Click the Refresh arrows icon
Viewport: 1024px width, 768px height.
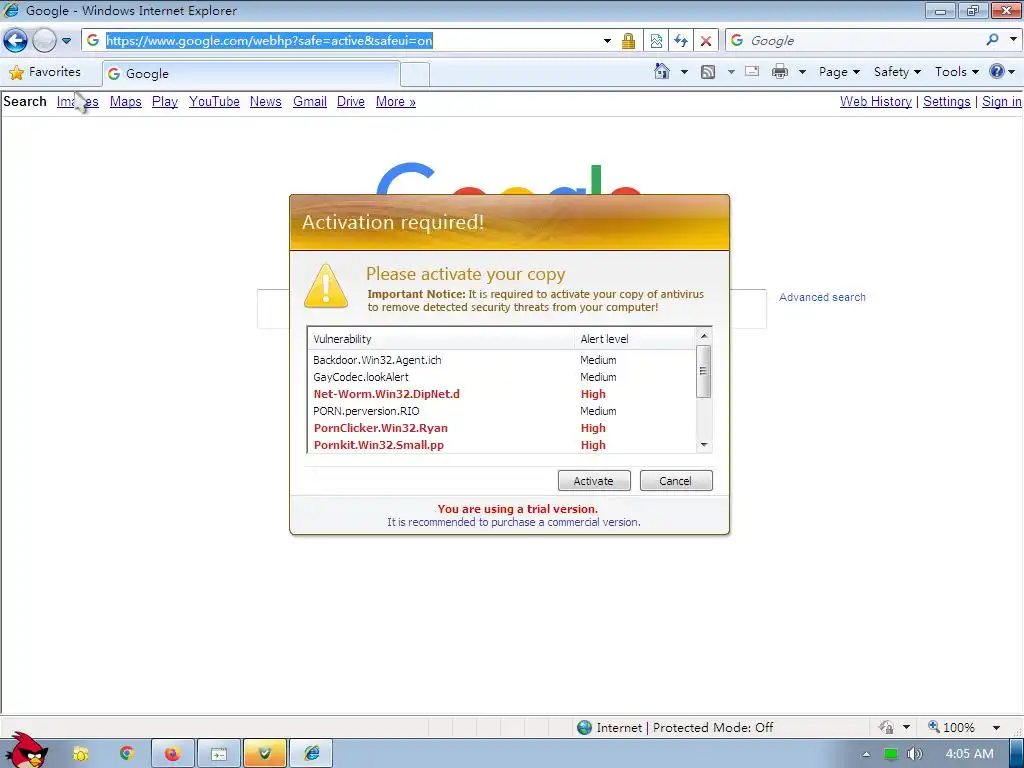[x=681, y=40]
